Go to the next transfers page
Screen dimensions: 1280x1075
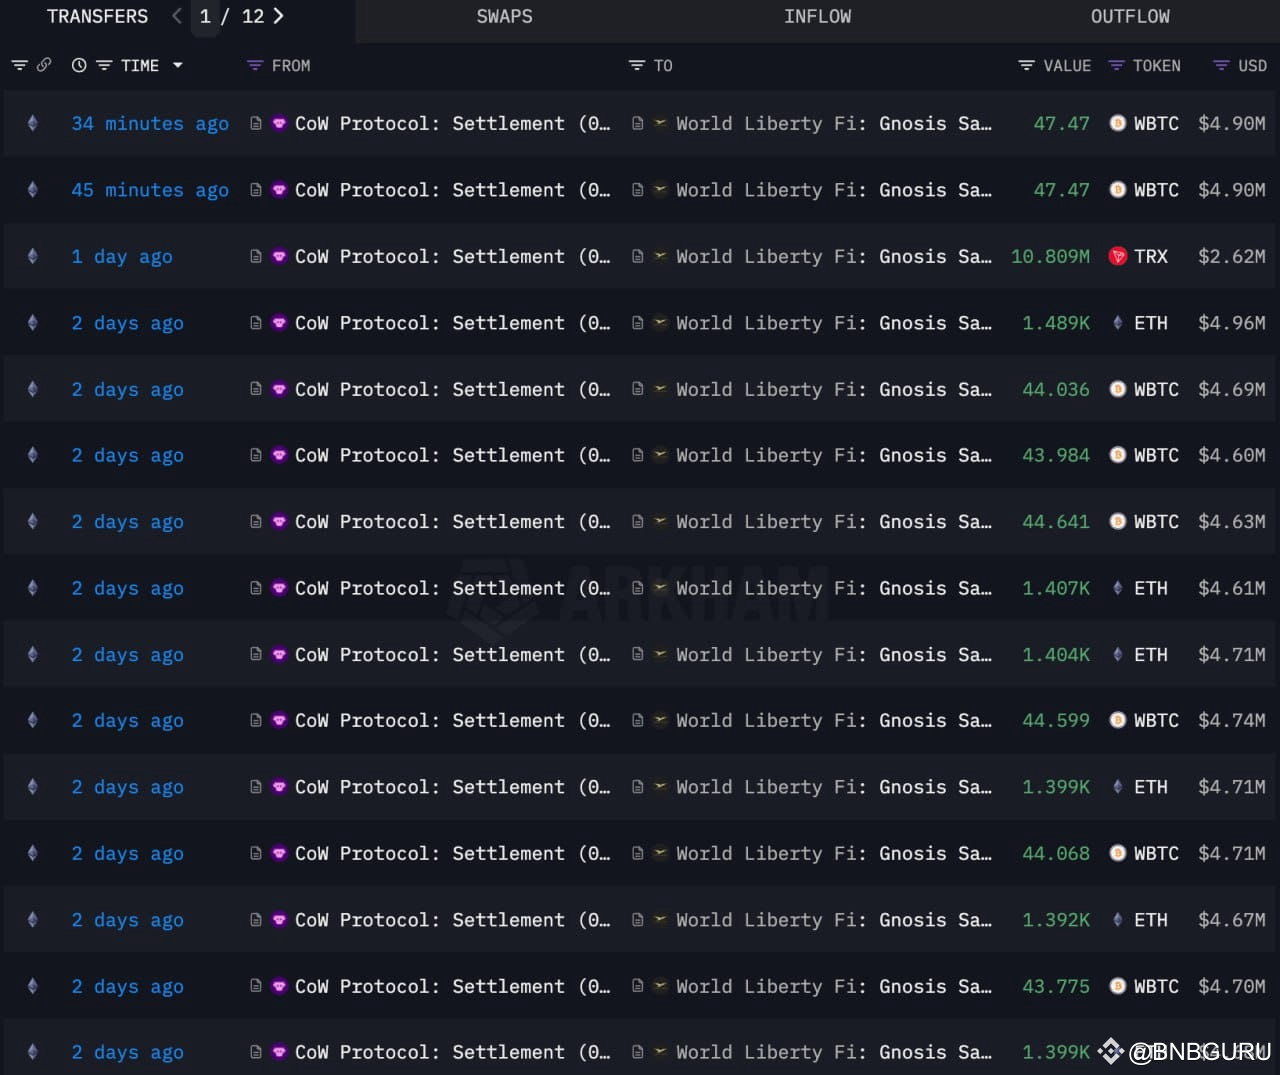click(278, 16)
